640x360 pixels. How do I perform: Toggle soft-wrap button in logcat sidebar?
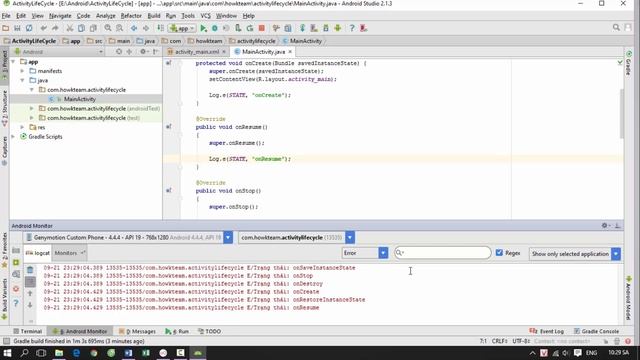pyautogui.click(x=30, y=282)
